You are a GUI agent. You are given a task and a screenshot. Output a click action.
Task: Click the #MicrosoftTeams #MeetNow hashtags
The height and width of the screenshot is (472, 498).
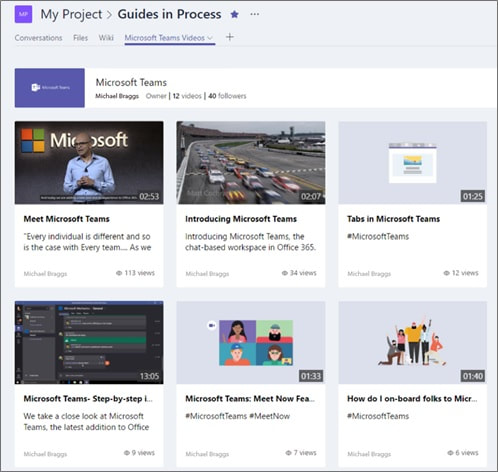click(x=238, y=416)
